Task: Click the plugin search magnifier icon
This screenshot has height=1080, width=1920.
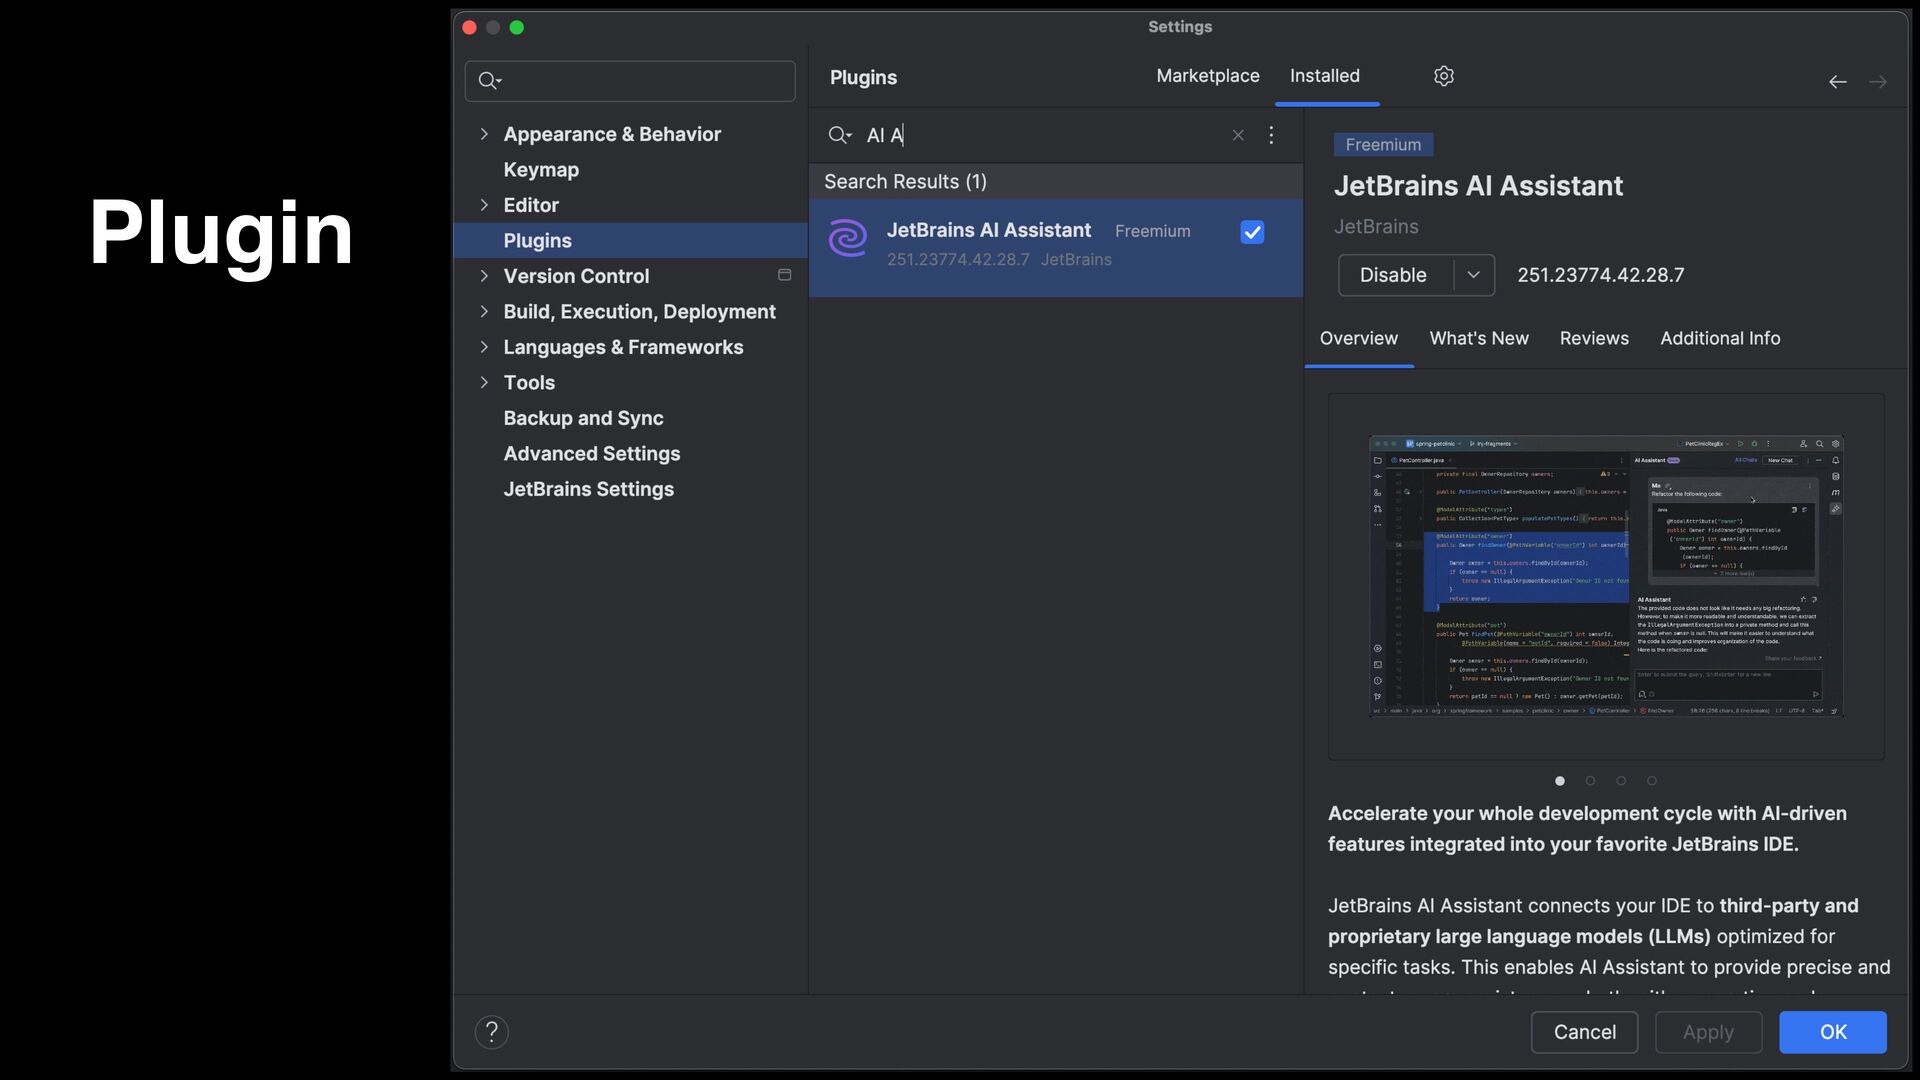Action: pos(838,135)
